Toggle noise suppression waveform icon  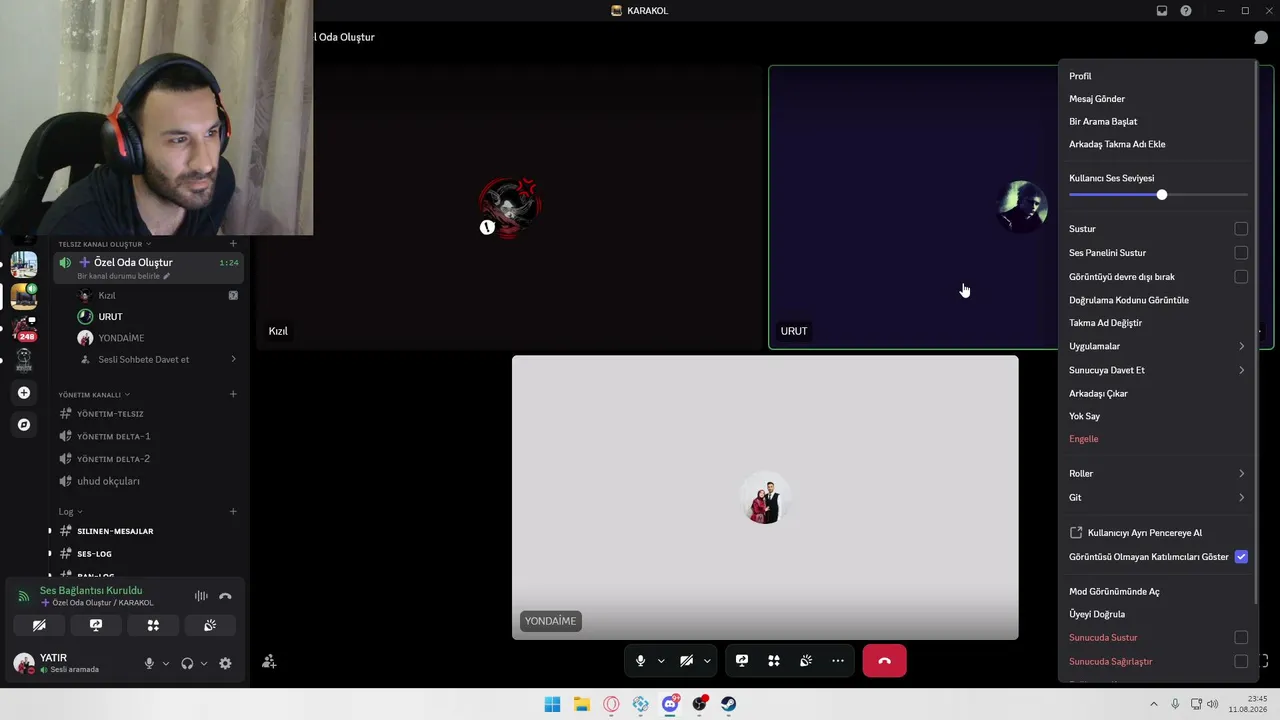(201, 596)
